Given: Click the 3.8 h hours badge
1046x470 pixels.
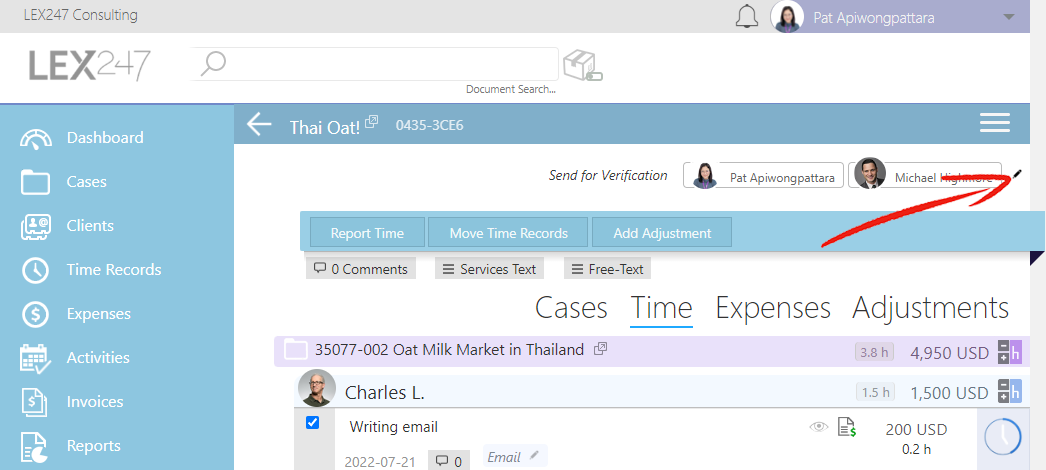Looking at the screenshot, I should point(874,353).
